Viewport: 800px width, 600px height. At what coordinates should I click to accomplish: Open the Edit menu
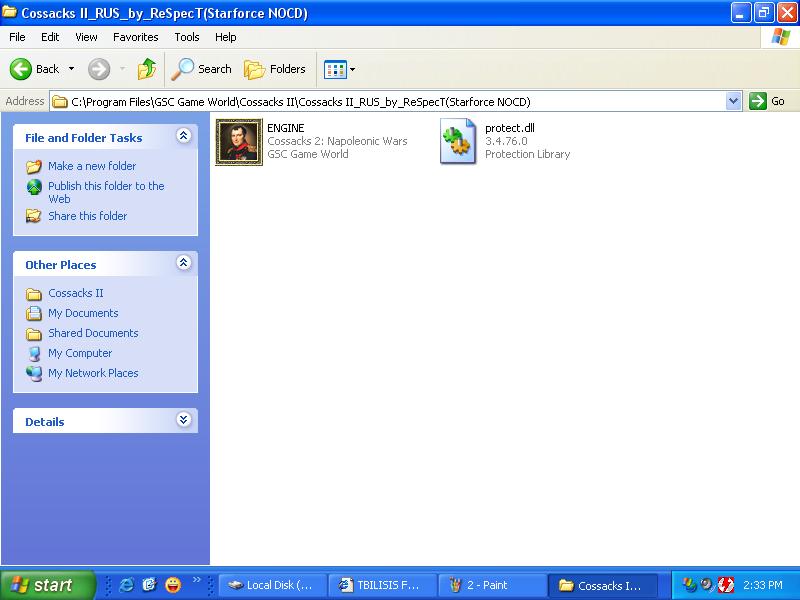pos(50,37)
